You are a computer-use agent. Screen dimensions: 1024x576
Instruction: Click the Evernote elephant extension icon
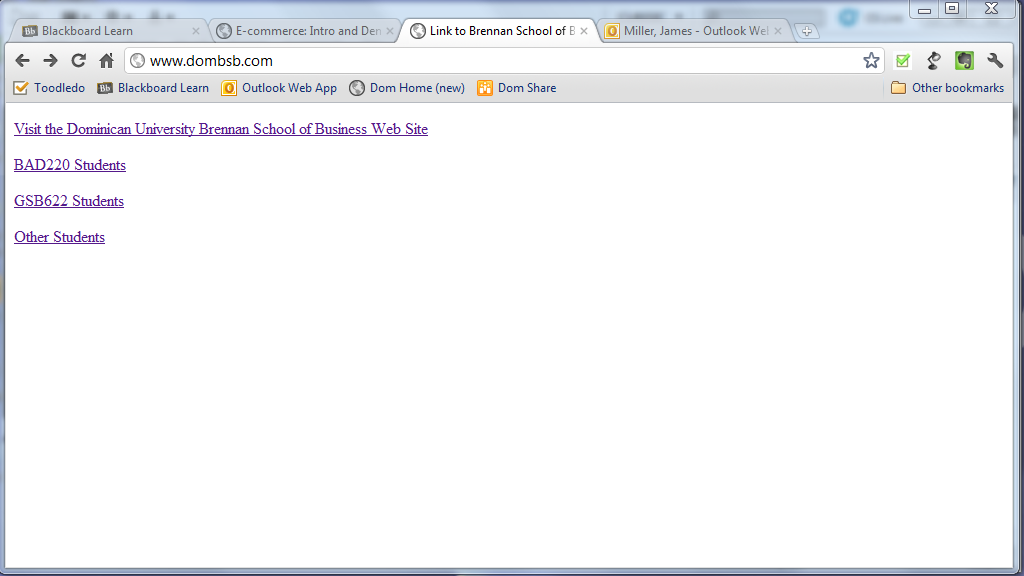click(964, 61)
